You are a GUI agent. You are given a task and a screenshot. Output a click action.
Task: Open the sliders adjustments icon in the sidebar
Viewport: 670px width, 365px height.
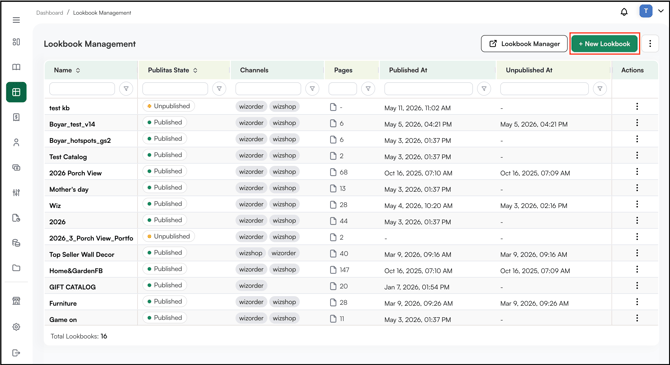(x=16, y=193)
